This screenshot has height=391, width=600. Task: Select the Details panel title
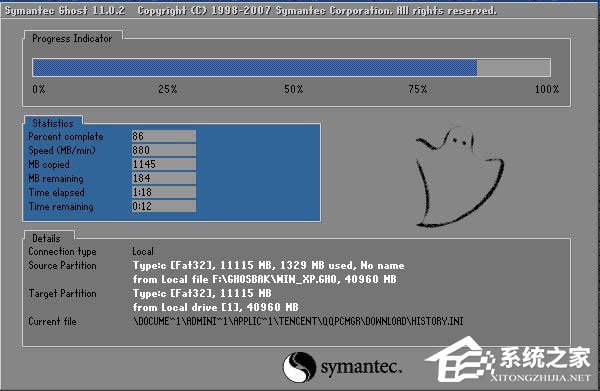click(x=46, y=238)
